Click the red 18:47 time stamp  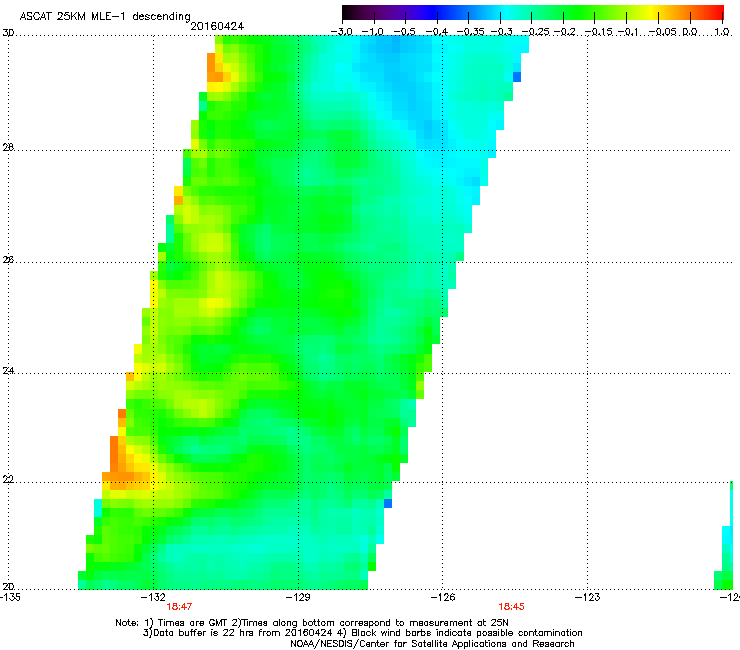179,607
